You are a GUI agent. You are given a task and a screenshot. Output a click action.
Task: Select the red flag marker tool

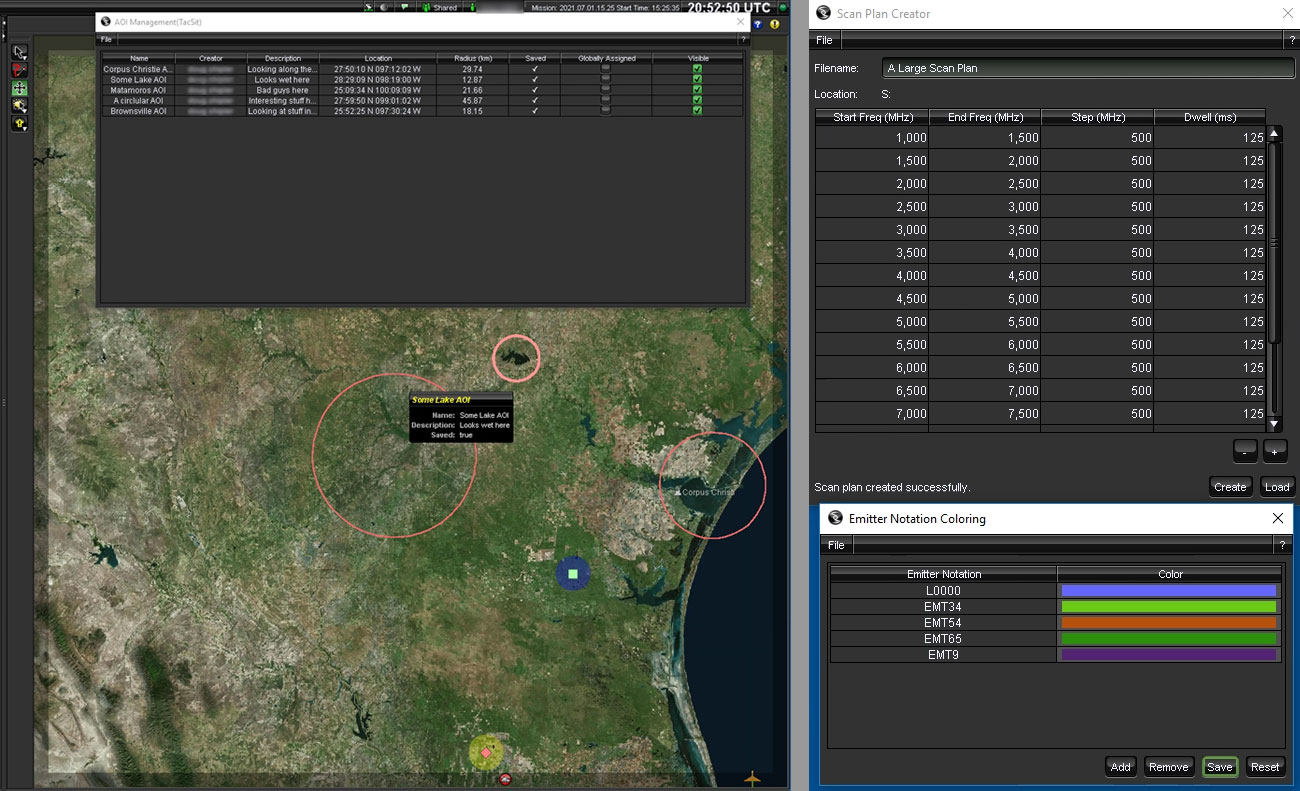19,70
